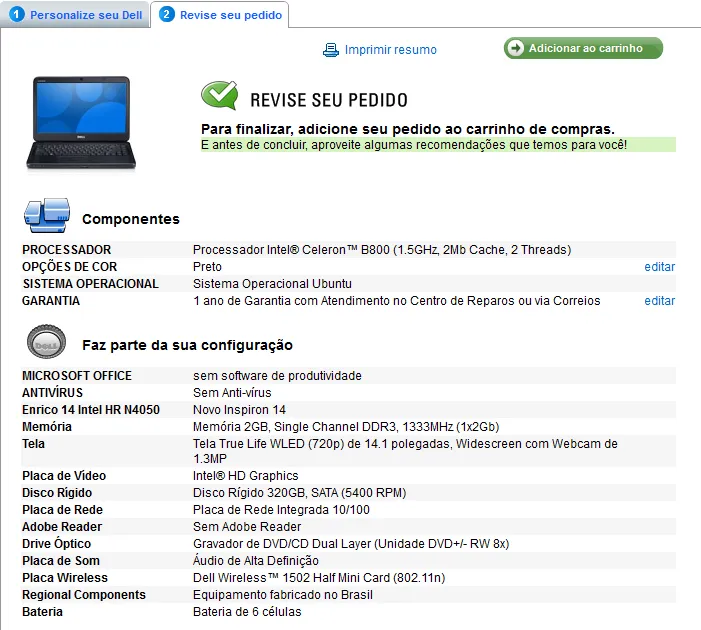Click the Tela True Life WLED description
701x630 pixels.
point(405,451)
